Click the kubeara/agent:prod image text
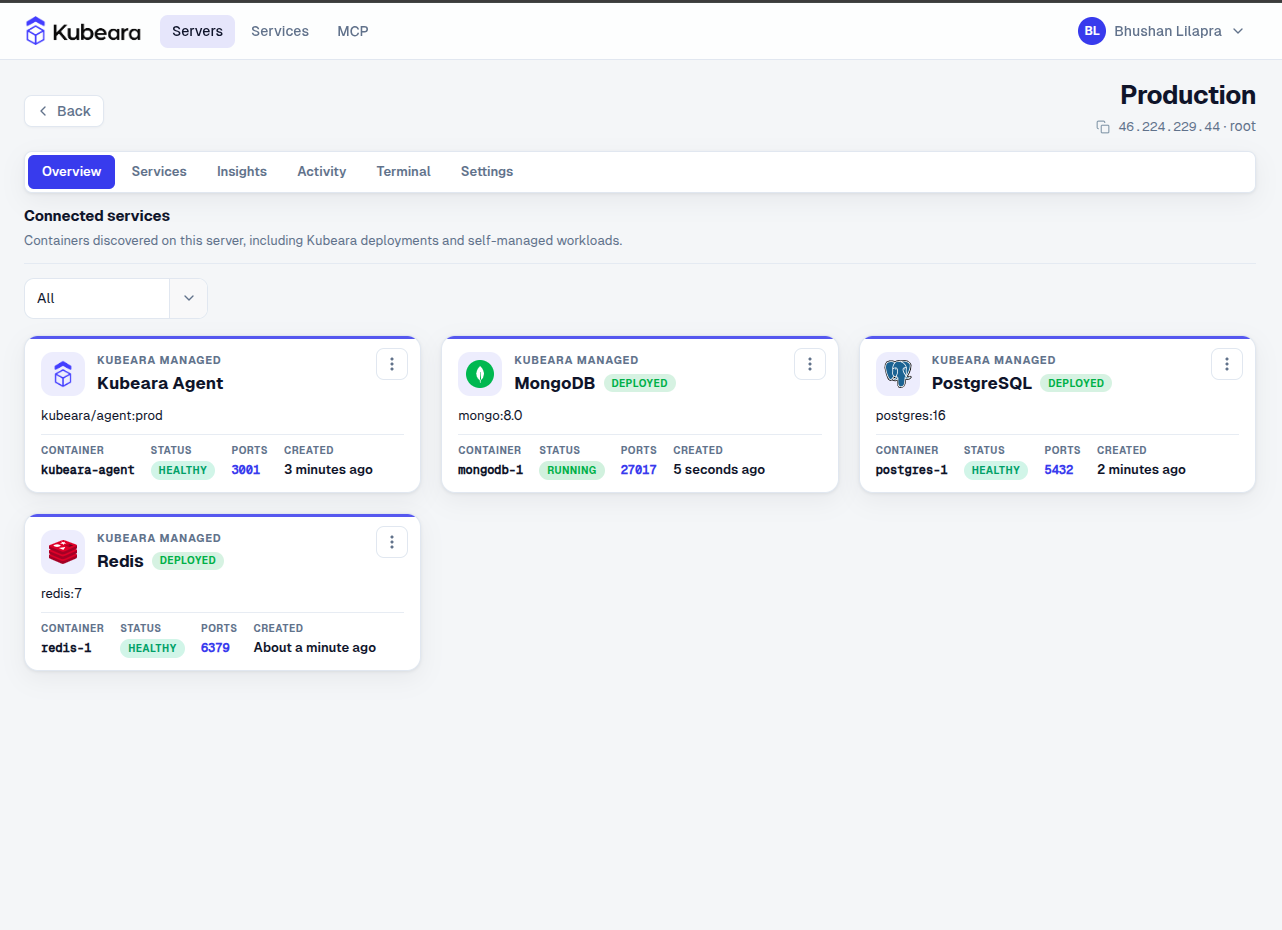 (x=102, y=416)
